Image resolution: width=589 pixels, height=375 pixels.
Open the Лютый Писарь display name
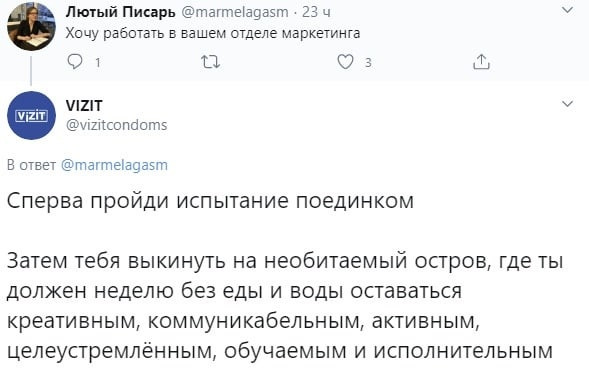121,12
